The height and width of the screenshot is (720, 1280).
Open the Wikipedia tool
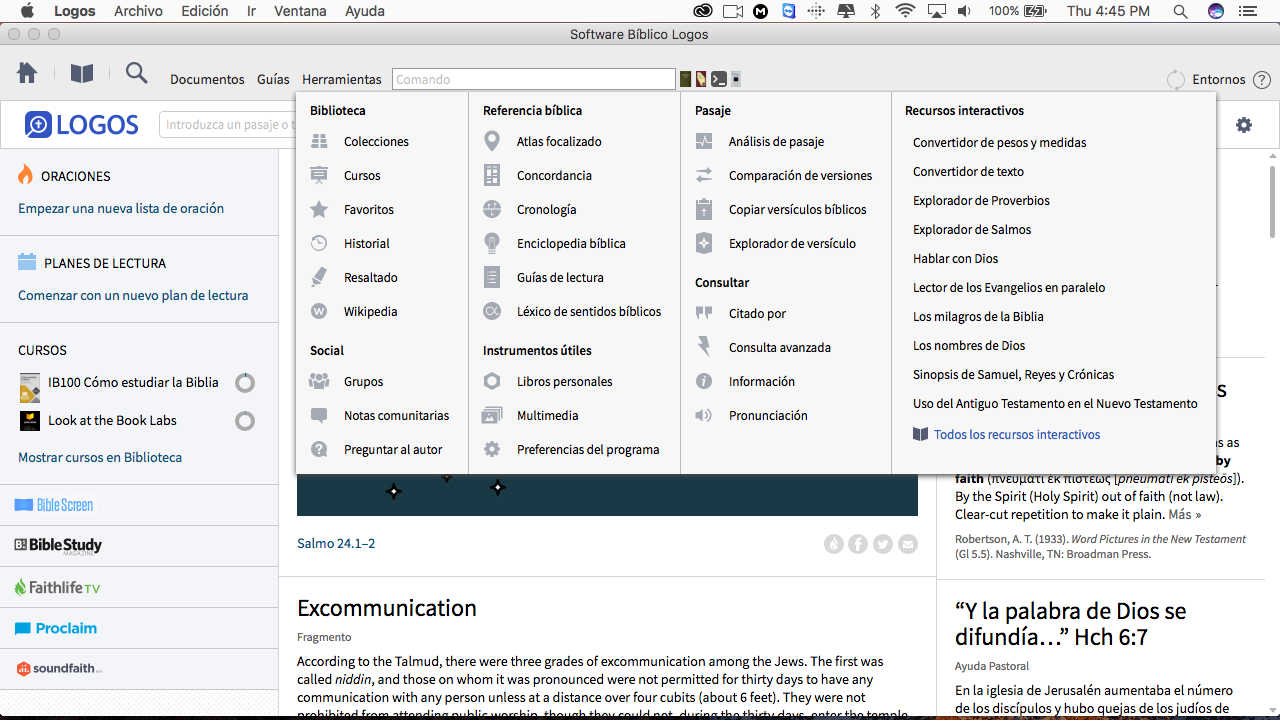(370, 312)
